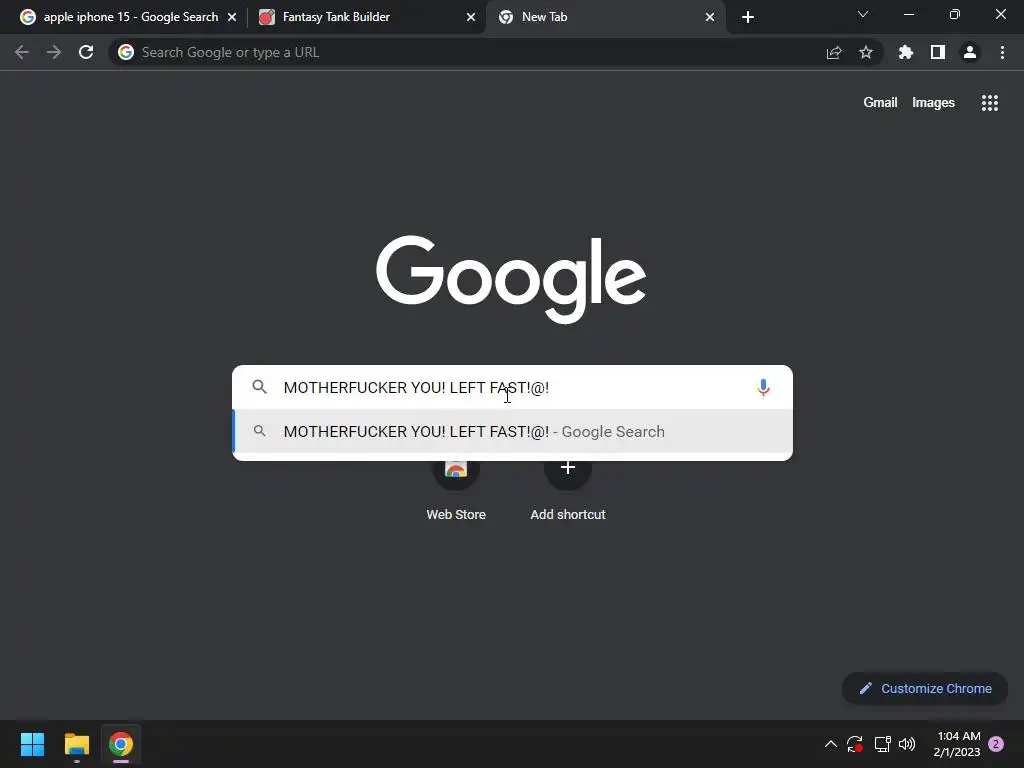Toggle the side panel icon
The image size is (1024, 768).
(x=938, y=52)
